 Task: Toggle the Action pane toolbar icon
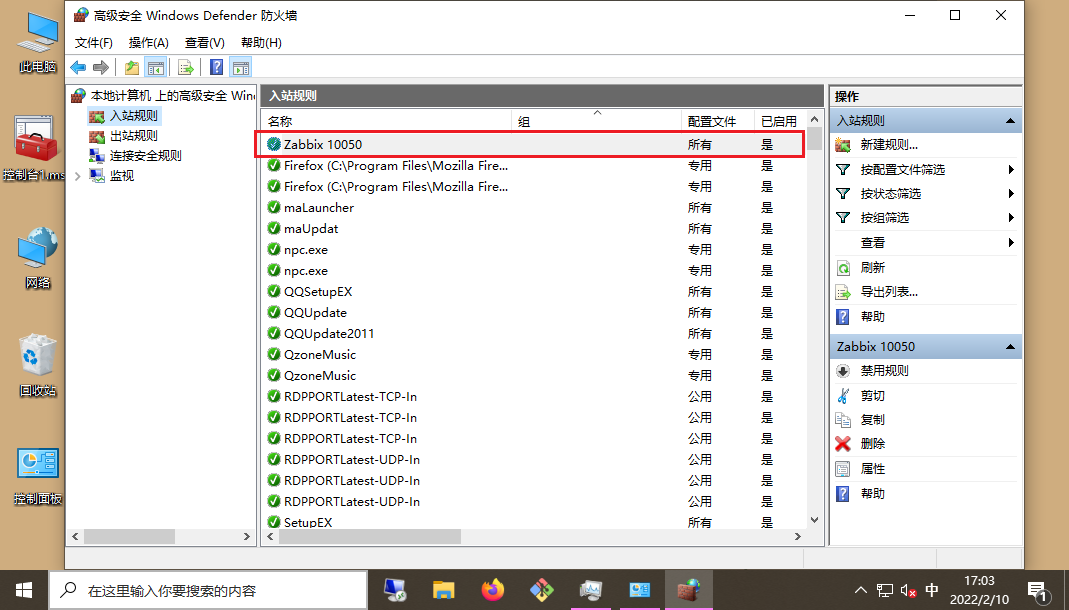click(x=241, y=67)
